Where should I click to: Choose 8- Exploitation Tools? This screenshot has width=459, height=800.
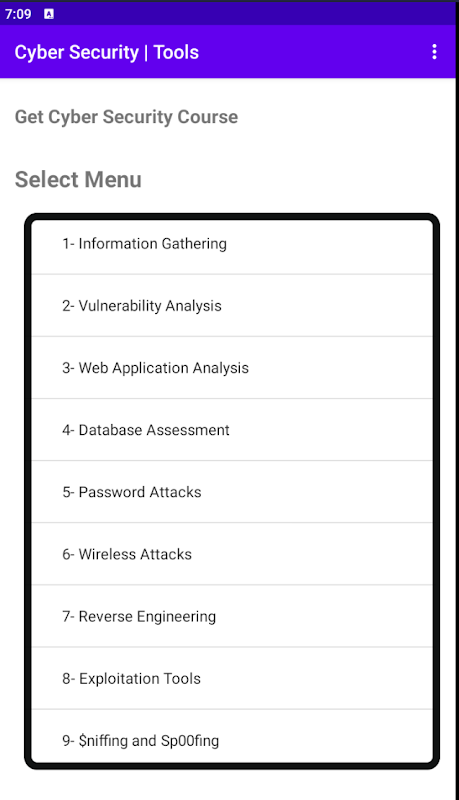click(x=232, y=679)
